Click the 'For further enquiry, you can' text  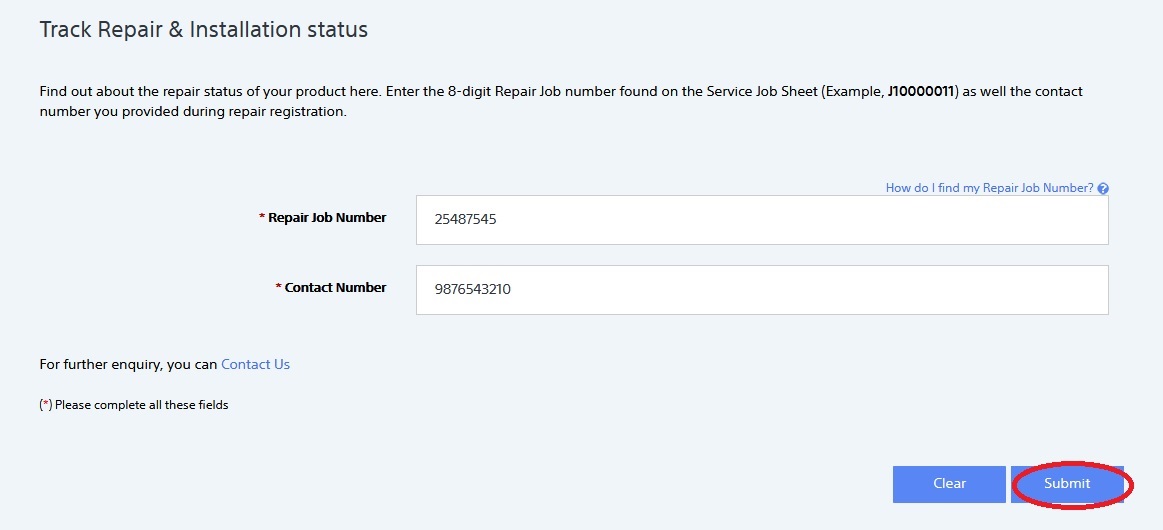click(128, 364)
